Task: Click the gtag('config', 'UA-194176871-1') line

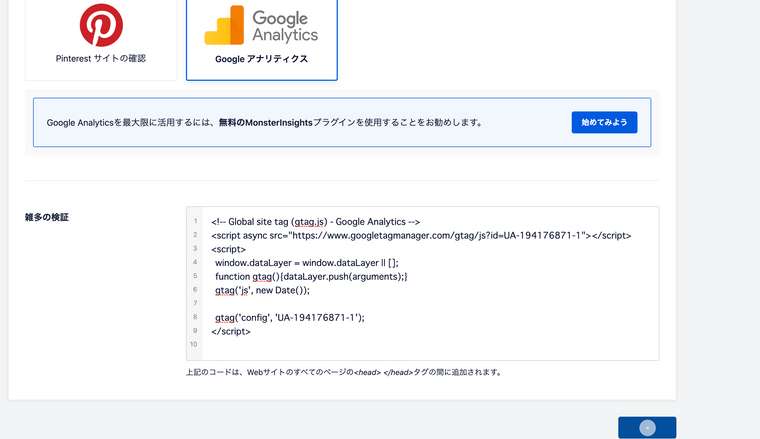Action: [290, 317]
